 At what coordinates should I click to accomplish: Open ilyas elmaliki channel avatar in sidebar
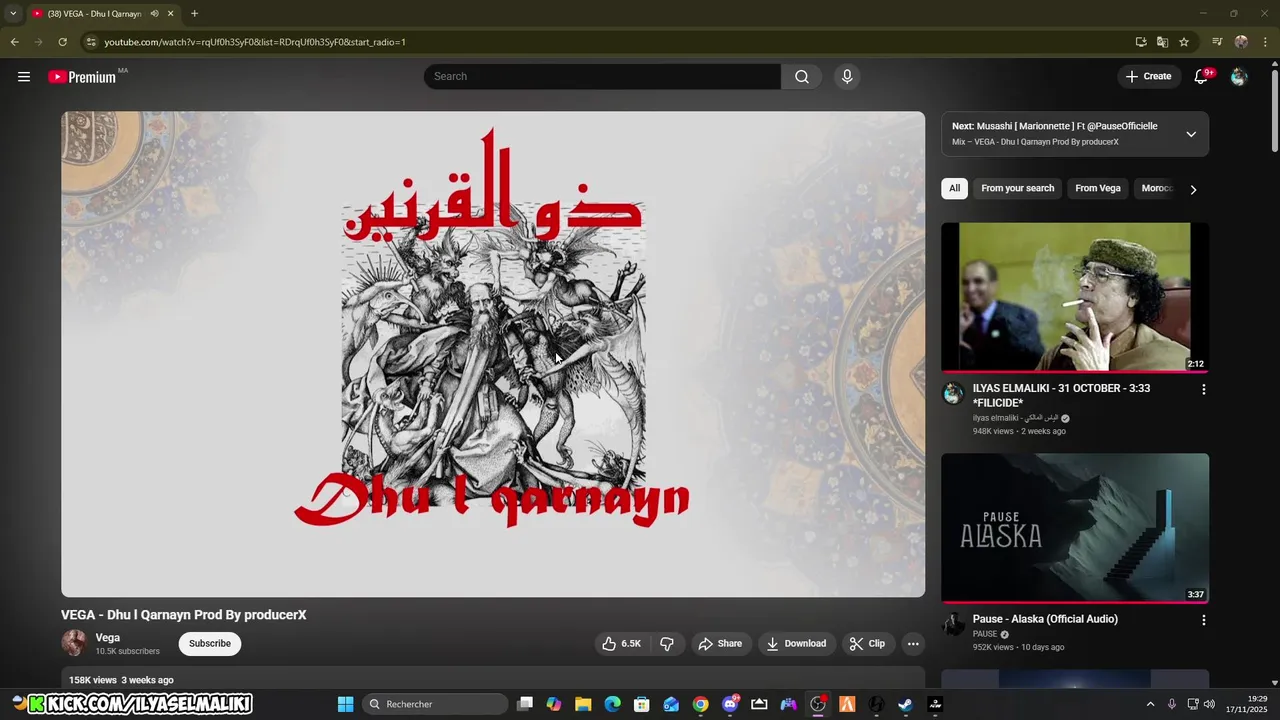click(954, 393)
